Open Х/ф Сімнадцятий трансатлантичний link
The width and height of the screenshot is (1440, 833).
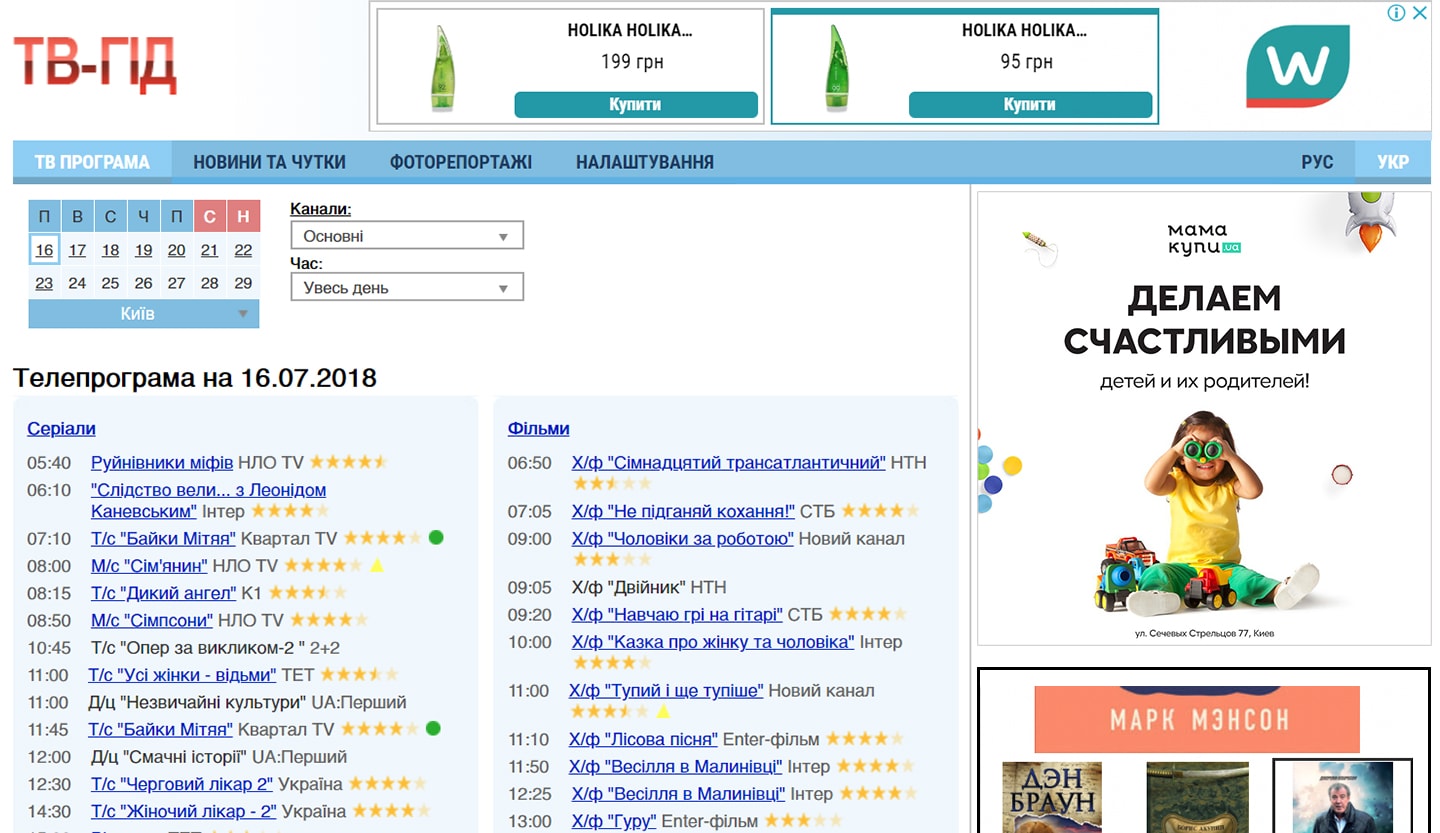(x=729, y=463)
